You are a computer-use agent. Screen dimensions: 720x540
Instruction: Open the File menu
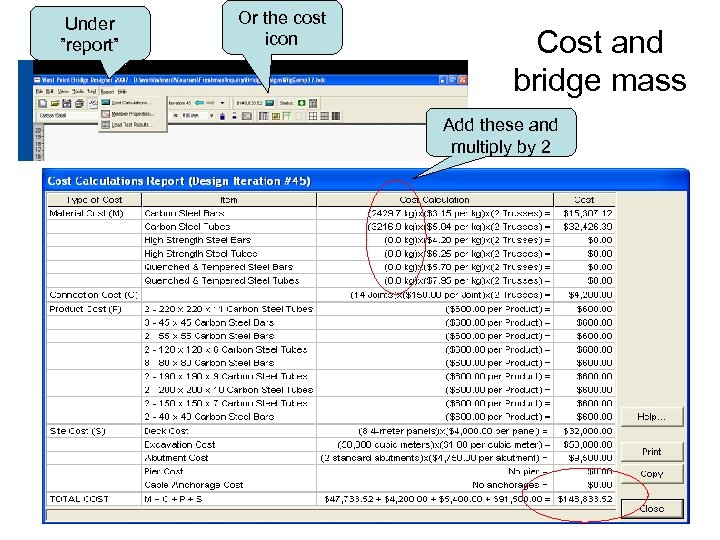tap(39, 91)
